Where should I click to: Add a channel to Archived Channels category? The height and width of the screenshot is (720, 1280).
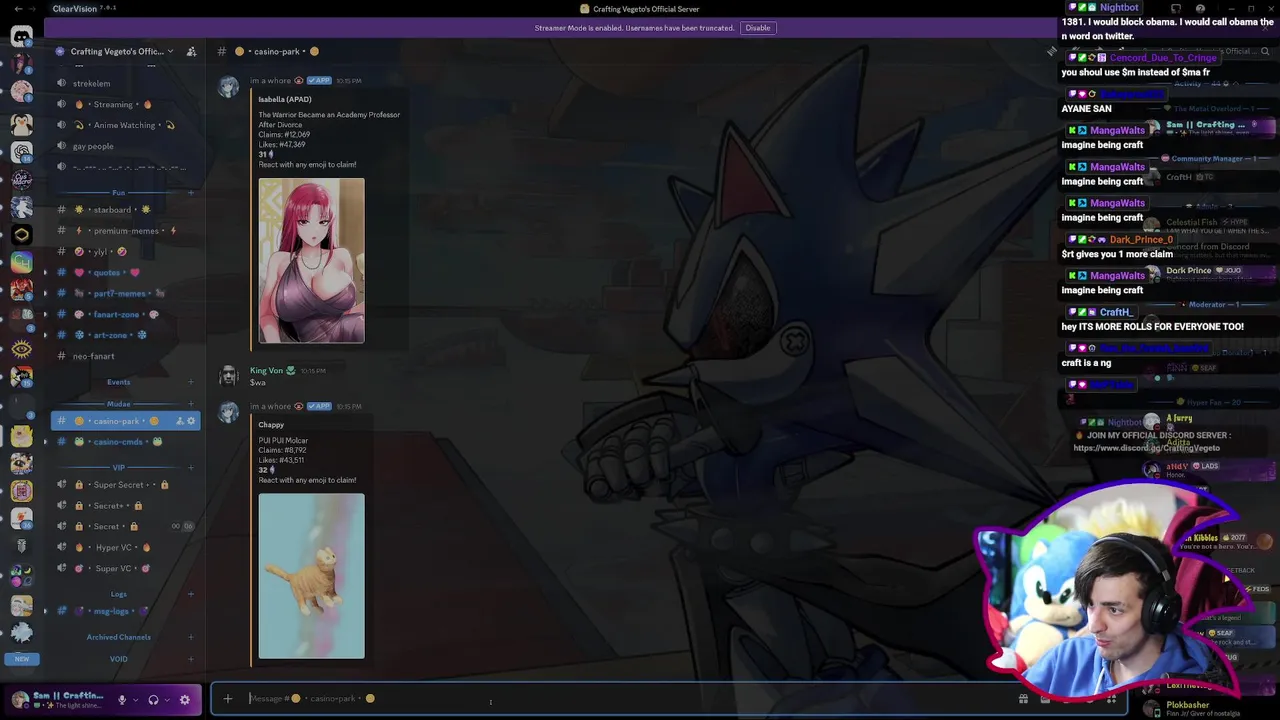coord(191,637)
